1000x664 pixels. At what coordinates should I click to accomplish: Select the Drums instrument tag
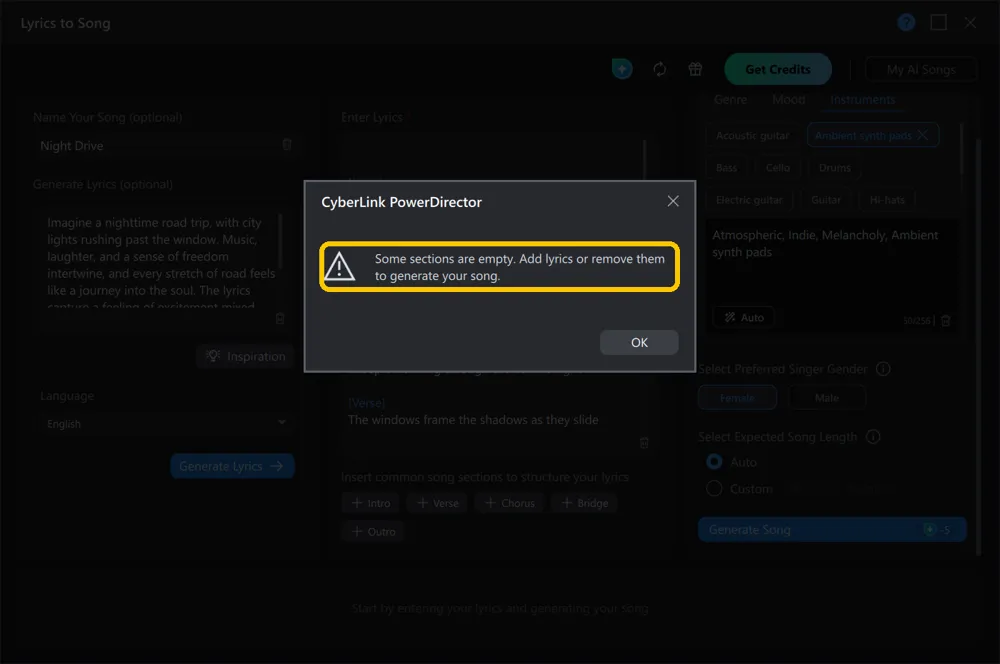pos(834,168)
